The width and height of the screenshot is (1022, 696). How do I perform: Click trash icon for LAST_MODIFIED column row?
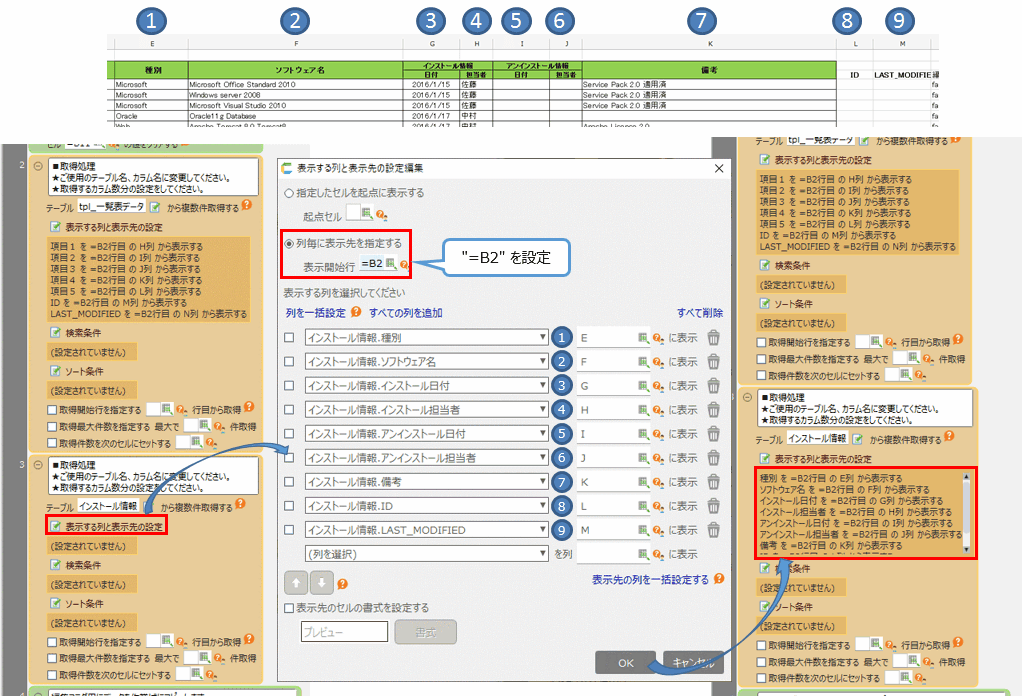(713, 530)
